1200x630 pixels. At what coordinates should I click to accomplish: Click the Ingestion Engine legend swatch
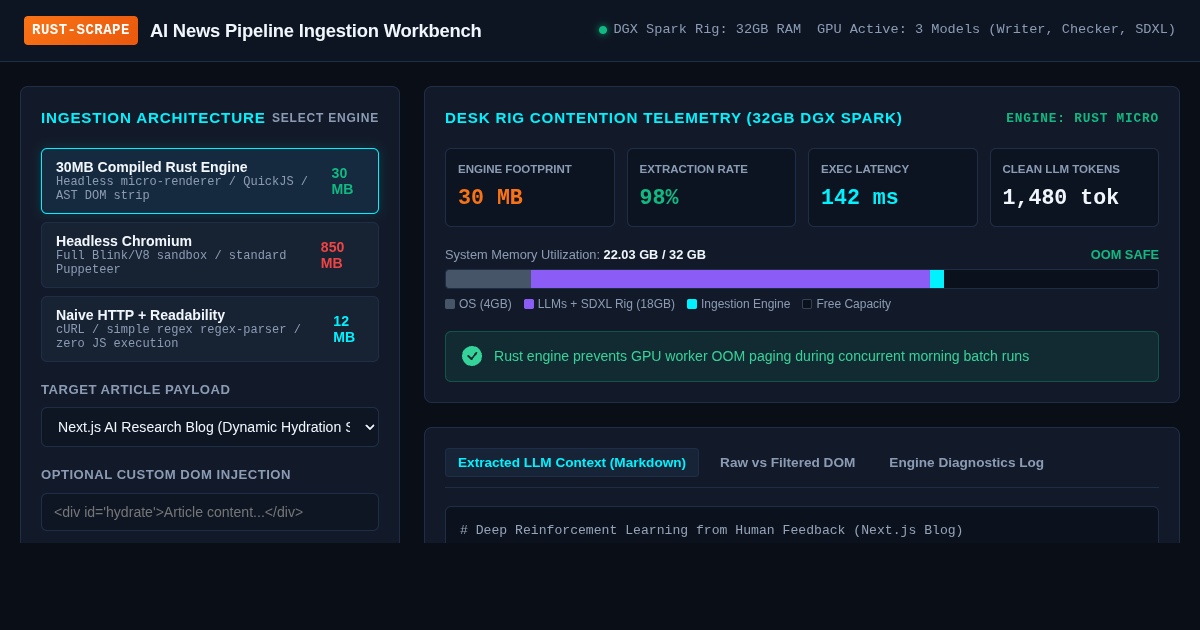coord(692,304)
